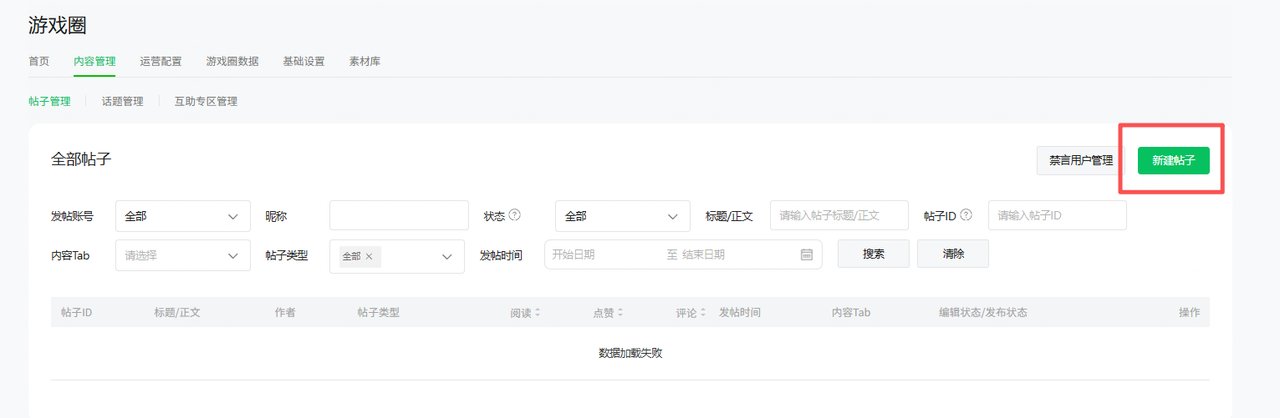Screen dimensions: 1280x418
Task: Click the 帖子ID input field
Action: [x=1057, y=215]
